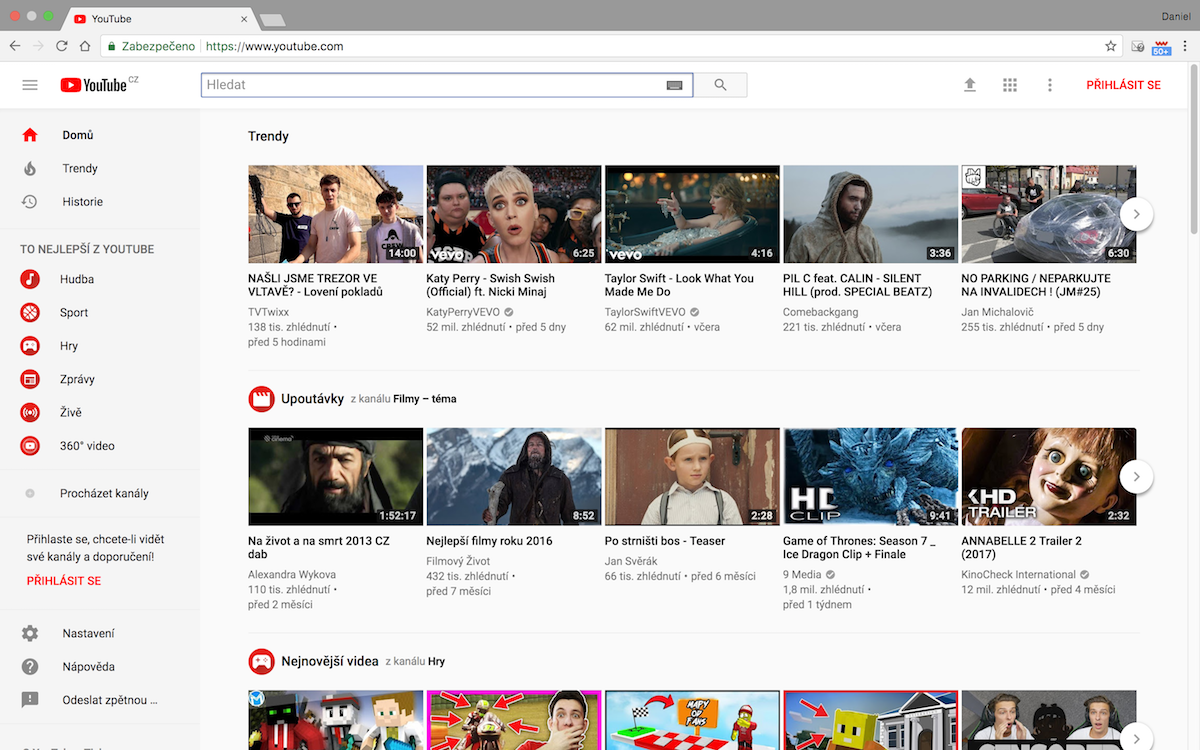Click in the Hledat search field
Screen dimensions: 1200x750
pyautogui.click(x=430, y=85)
